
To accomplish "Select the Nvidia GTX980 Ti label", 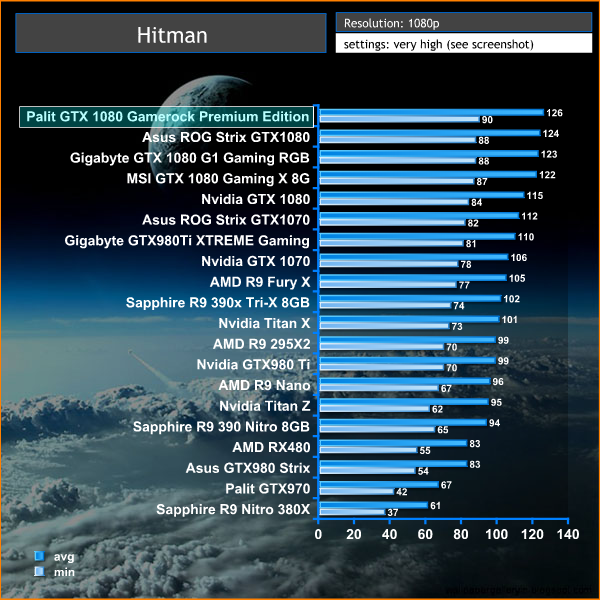I will [x=253, y=365].
